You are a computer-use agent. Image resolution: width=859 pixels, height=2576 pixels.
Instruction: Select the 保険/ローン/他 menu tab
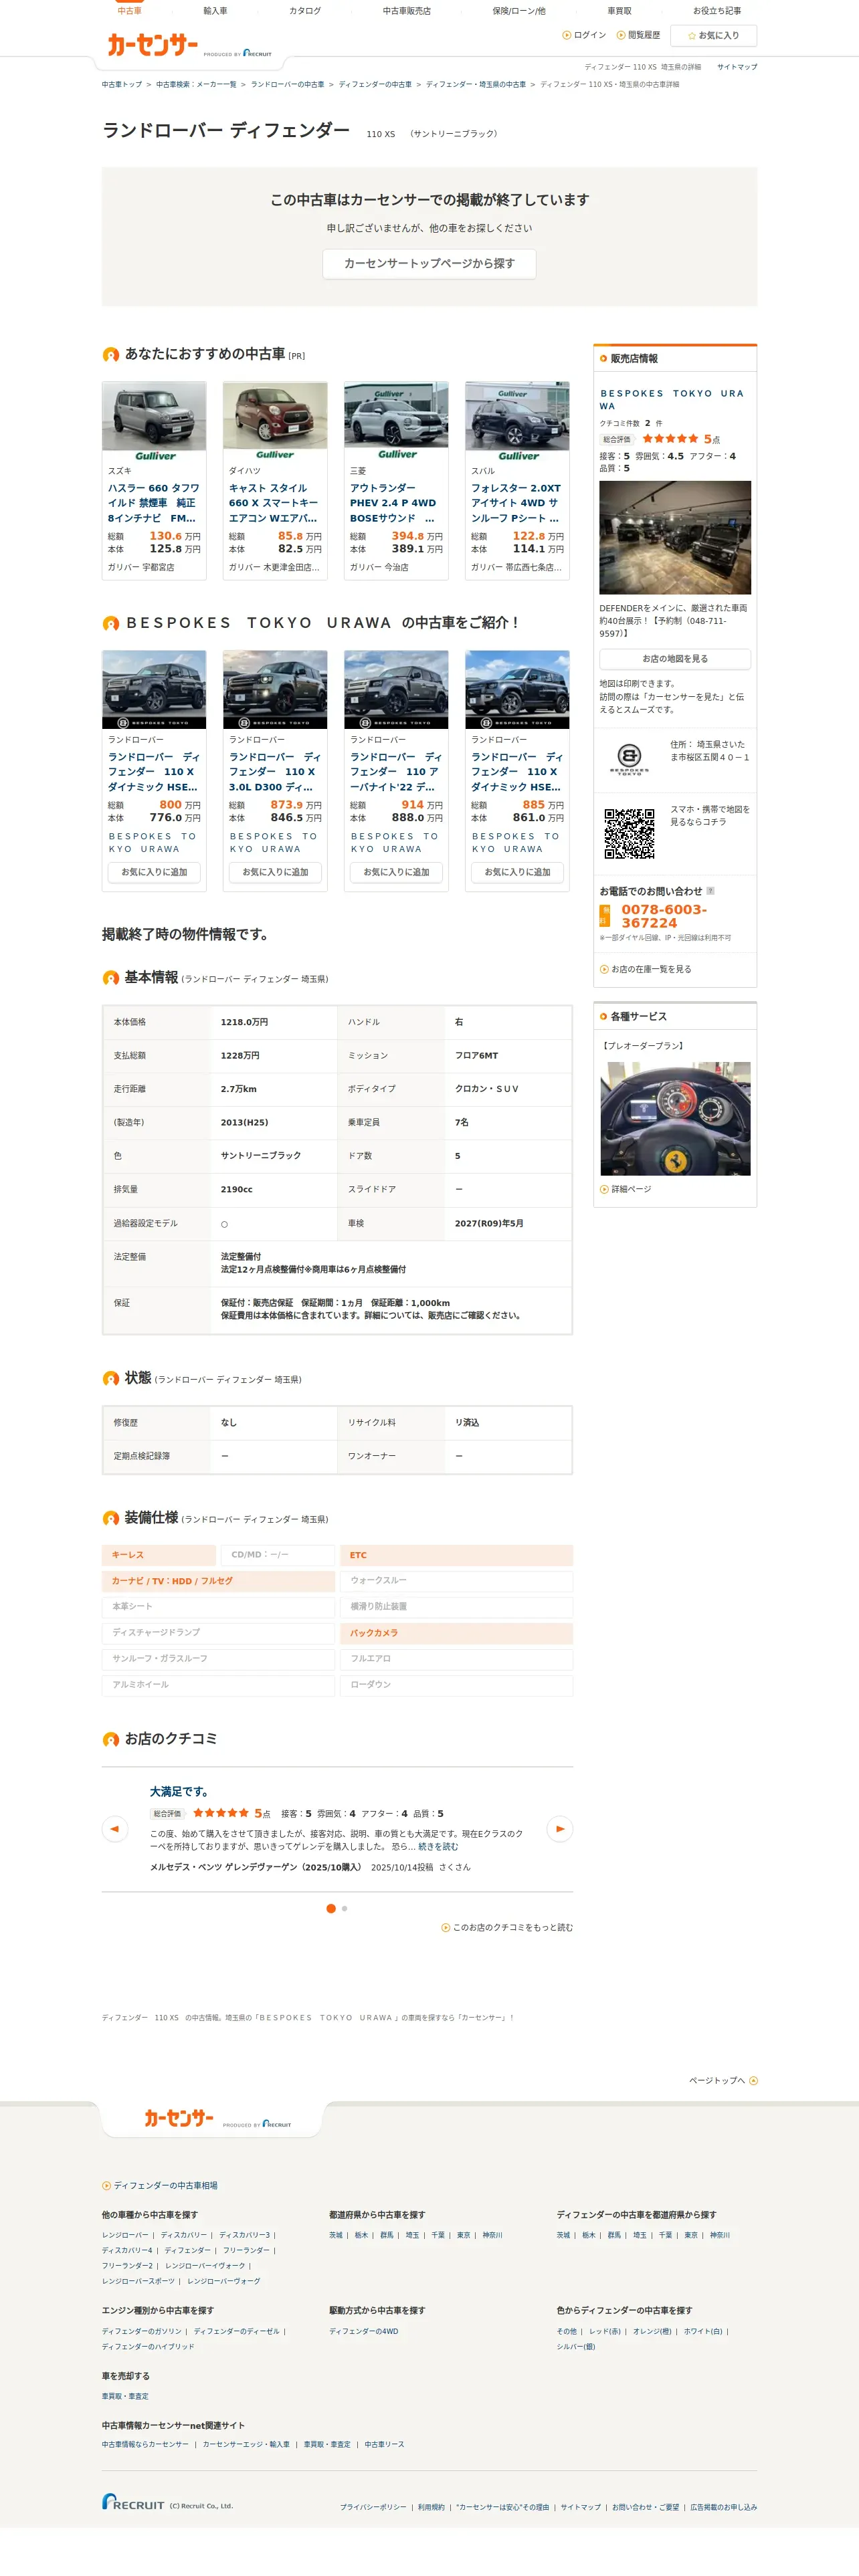(x=519, y=11)
